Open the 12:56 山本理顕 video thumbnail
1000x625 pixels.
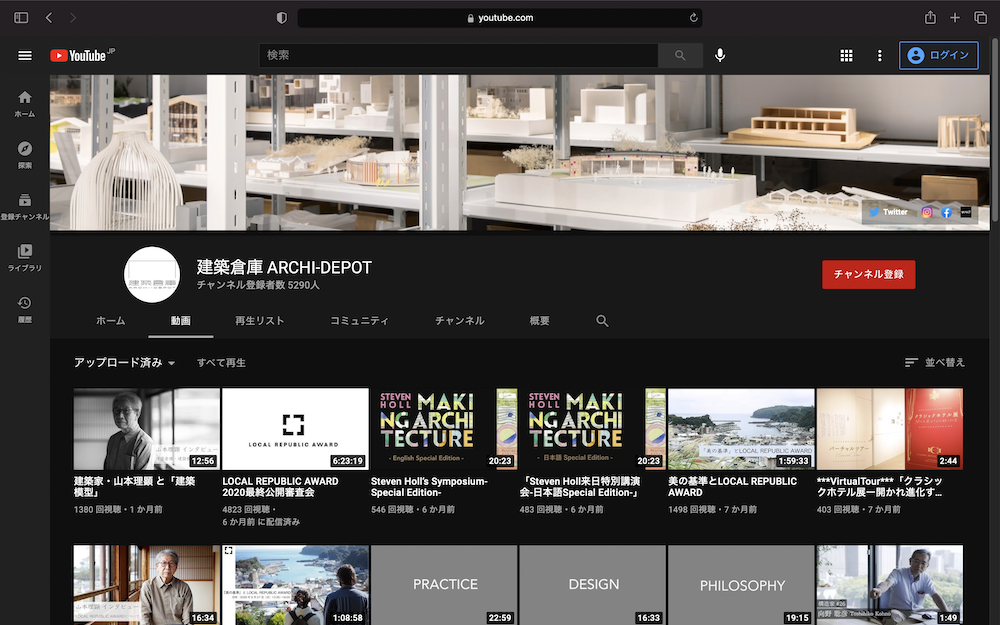click(x=147, y=429)
